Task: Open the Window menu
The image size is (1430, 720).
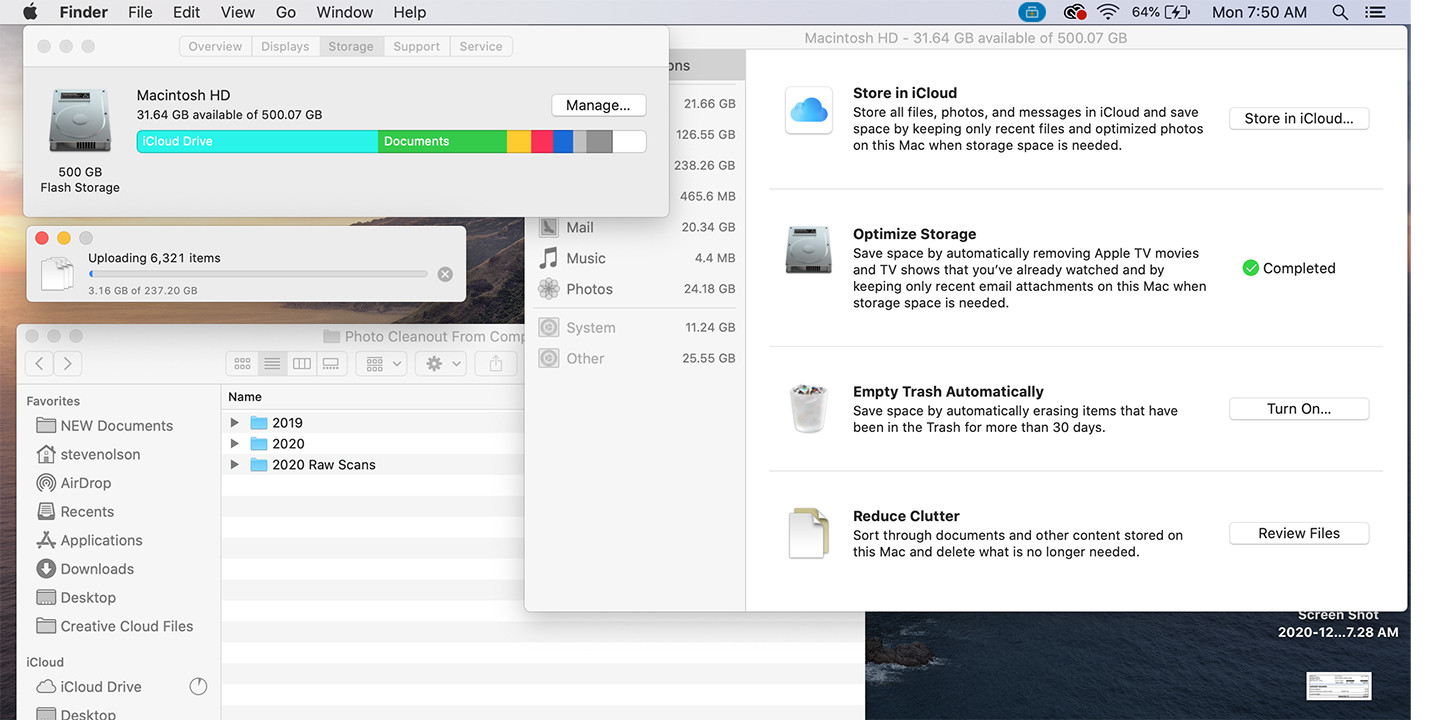Action: 344,12
